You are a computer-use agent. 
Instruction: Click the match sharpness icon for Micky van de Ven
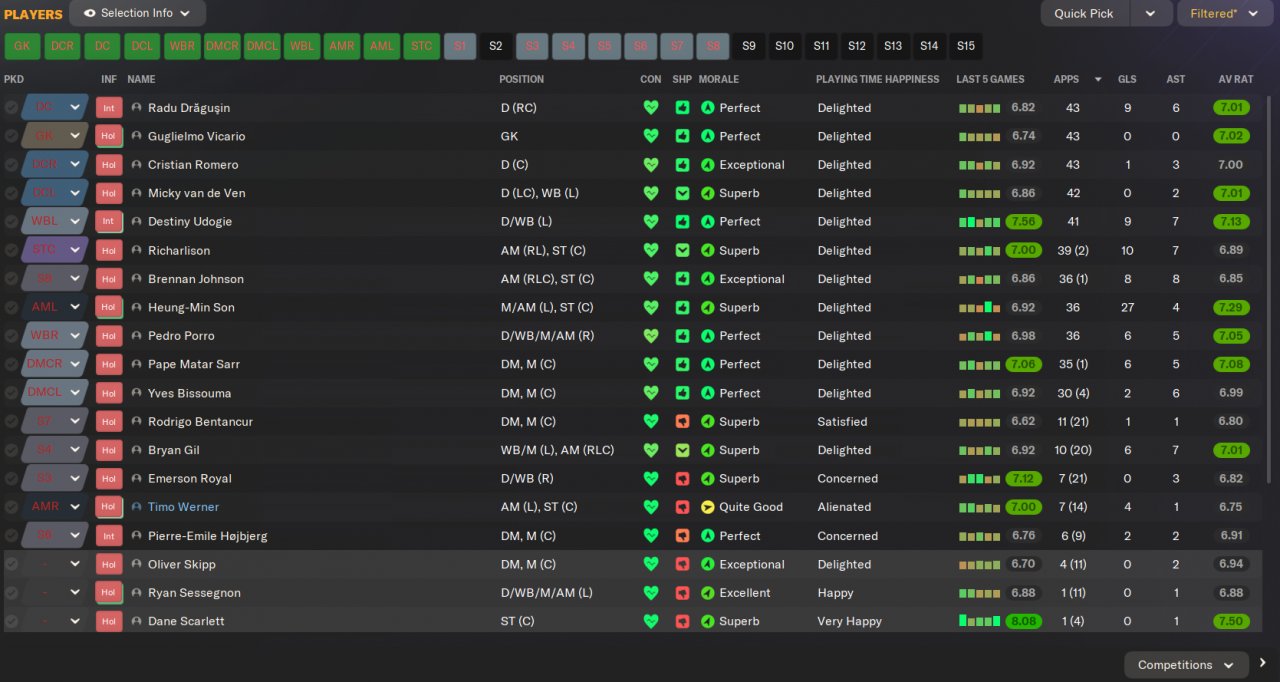pyautogui.click(x=682, y=193)
